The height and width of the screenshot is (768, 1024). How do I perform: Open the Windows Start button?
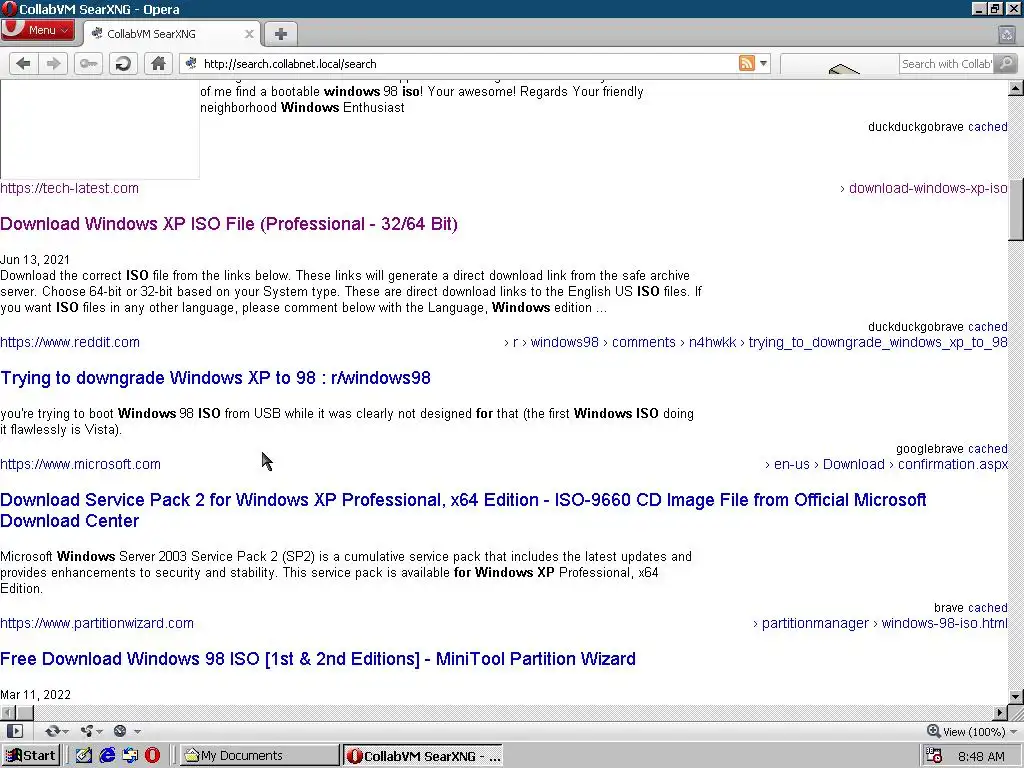pyautogui.click(x=31, y=756)
